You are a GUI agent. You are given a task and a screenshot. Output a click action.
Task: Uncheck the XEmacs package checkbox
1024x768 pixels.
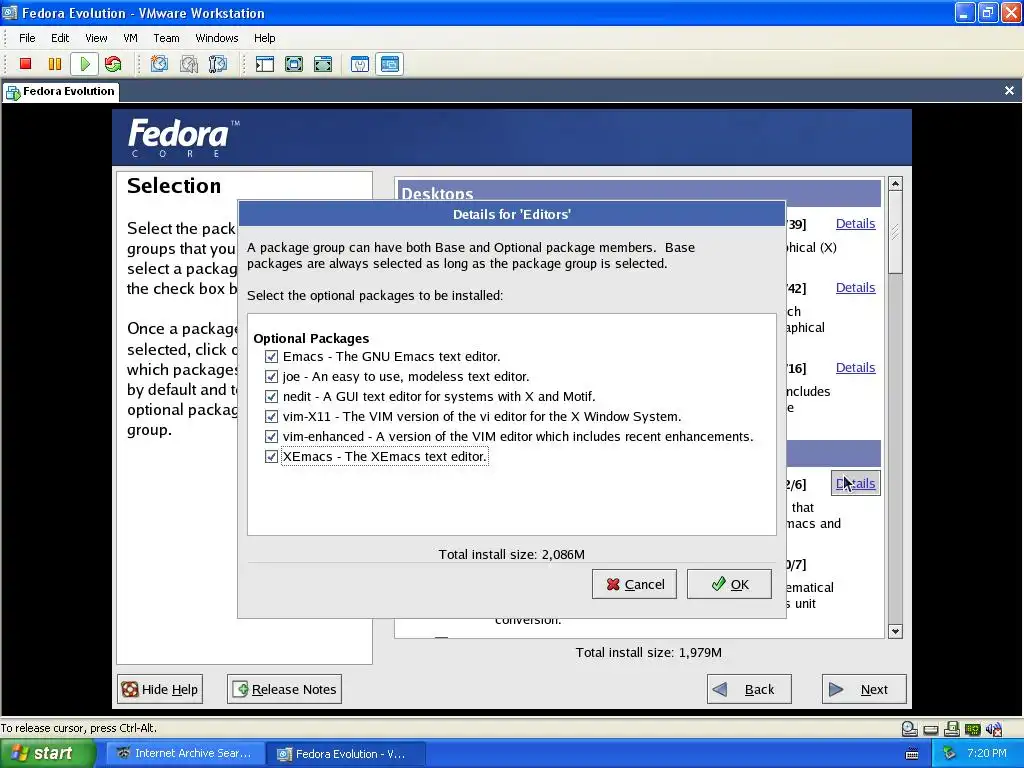(x=271, y=456)
